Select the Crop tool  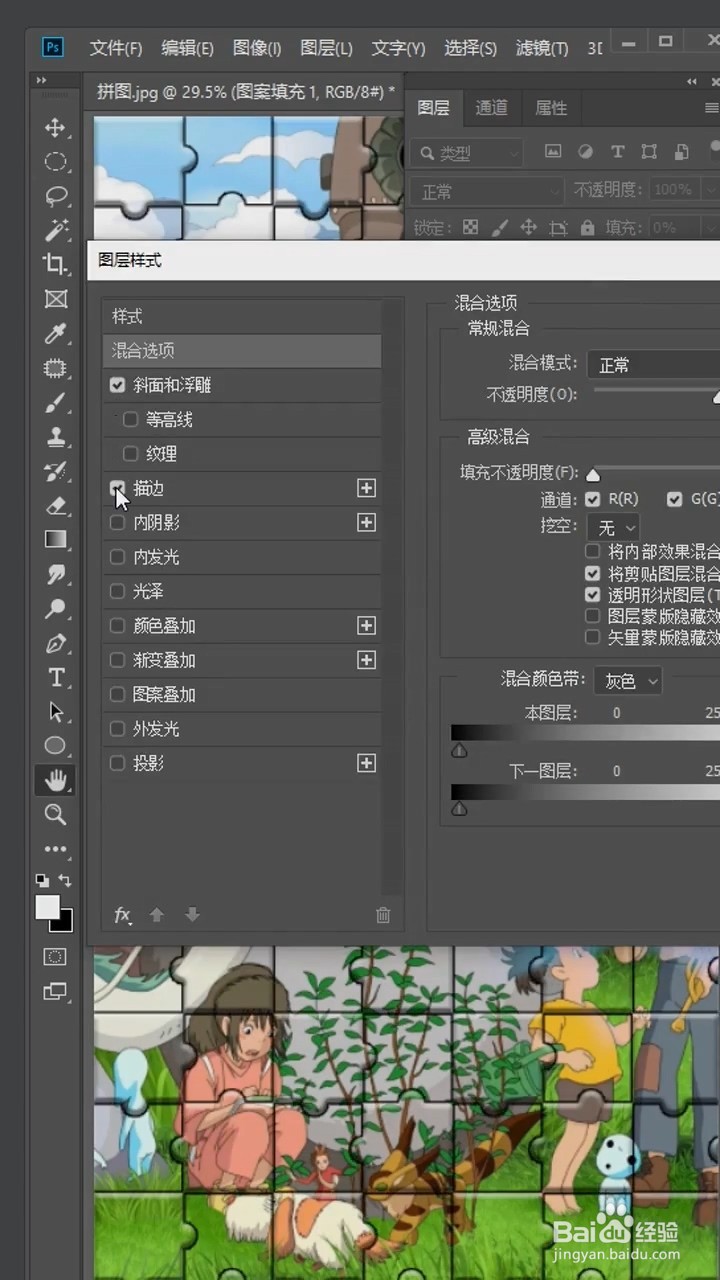click(55, 264)
